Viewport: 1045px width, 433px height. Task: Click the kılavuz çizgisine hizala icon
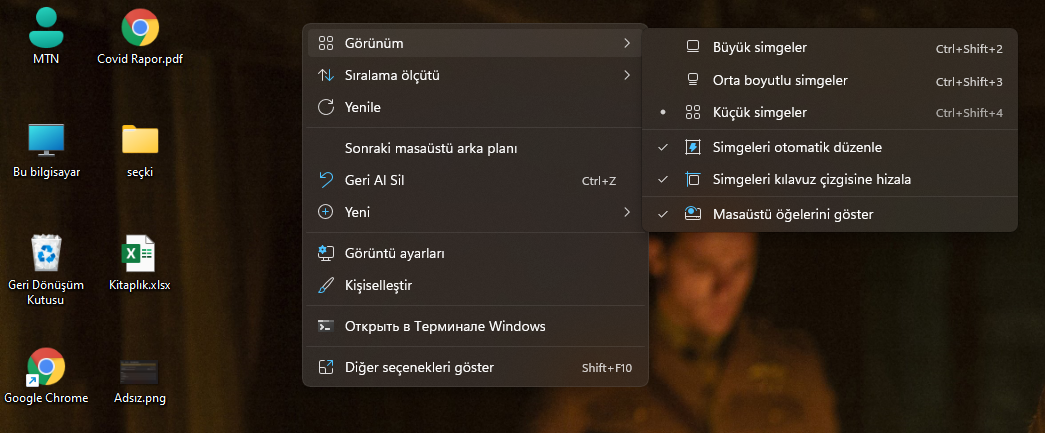[693, 179]
